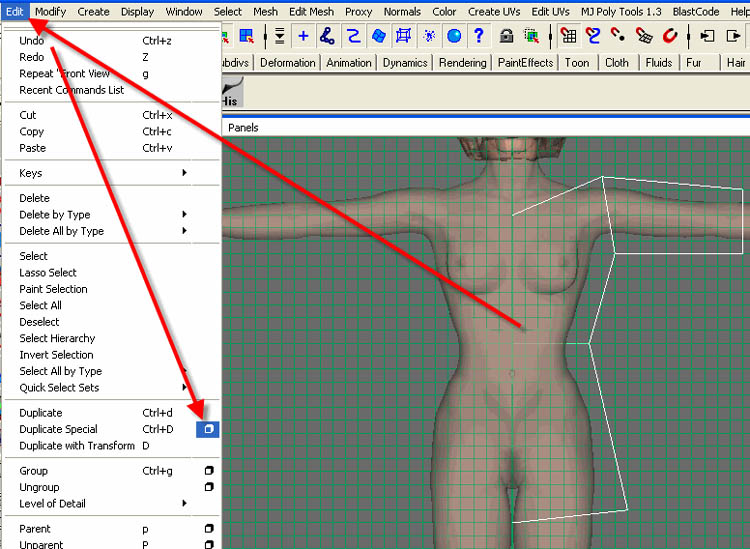
Task: Click the Undo menu entry
Action: click(x=32, y=41)
